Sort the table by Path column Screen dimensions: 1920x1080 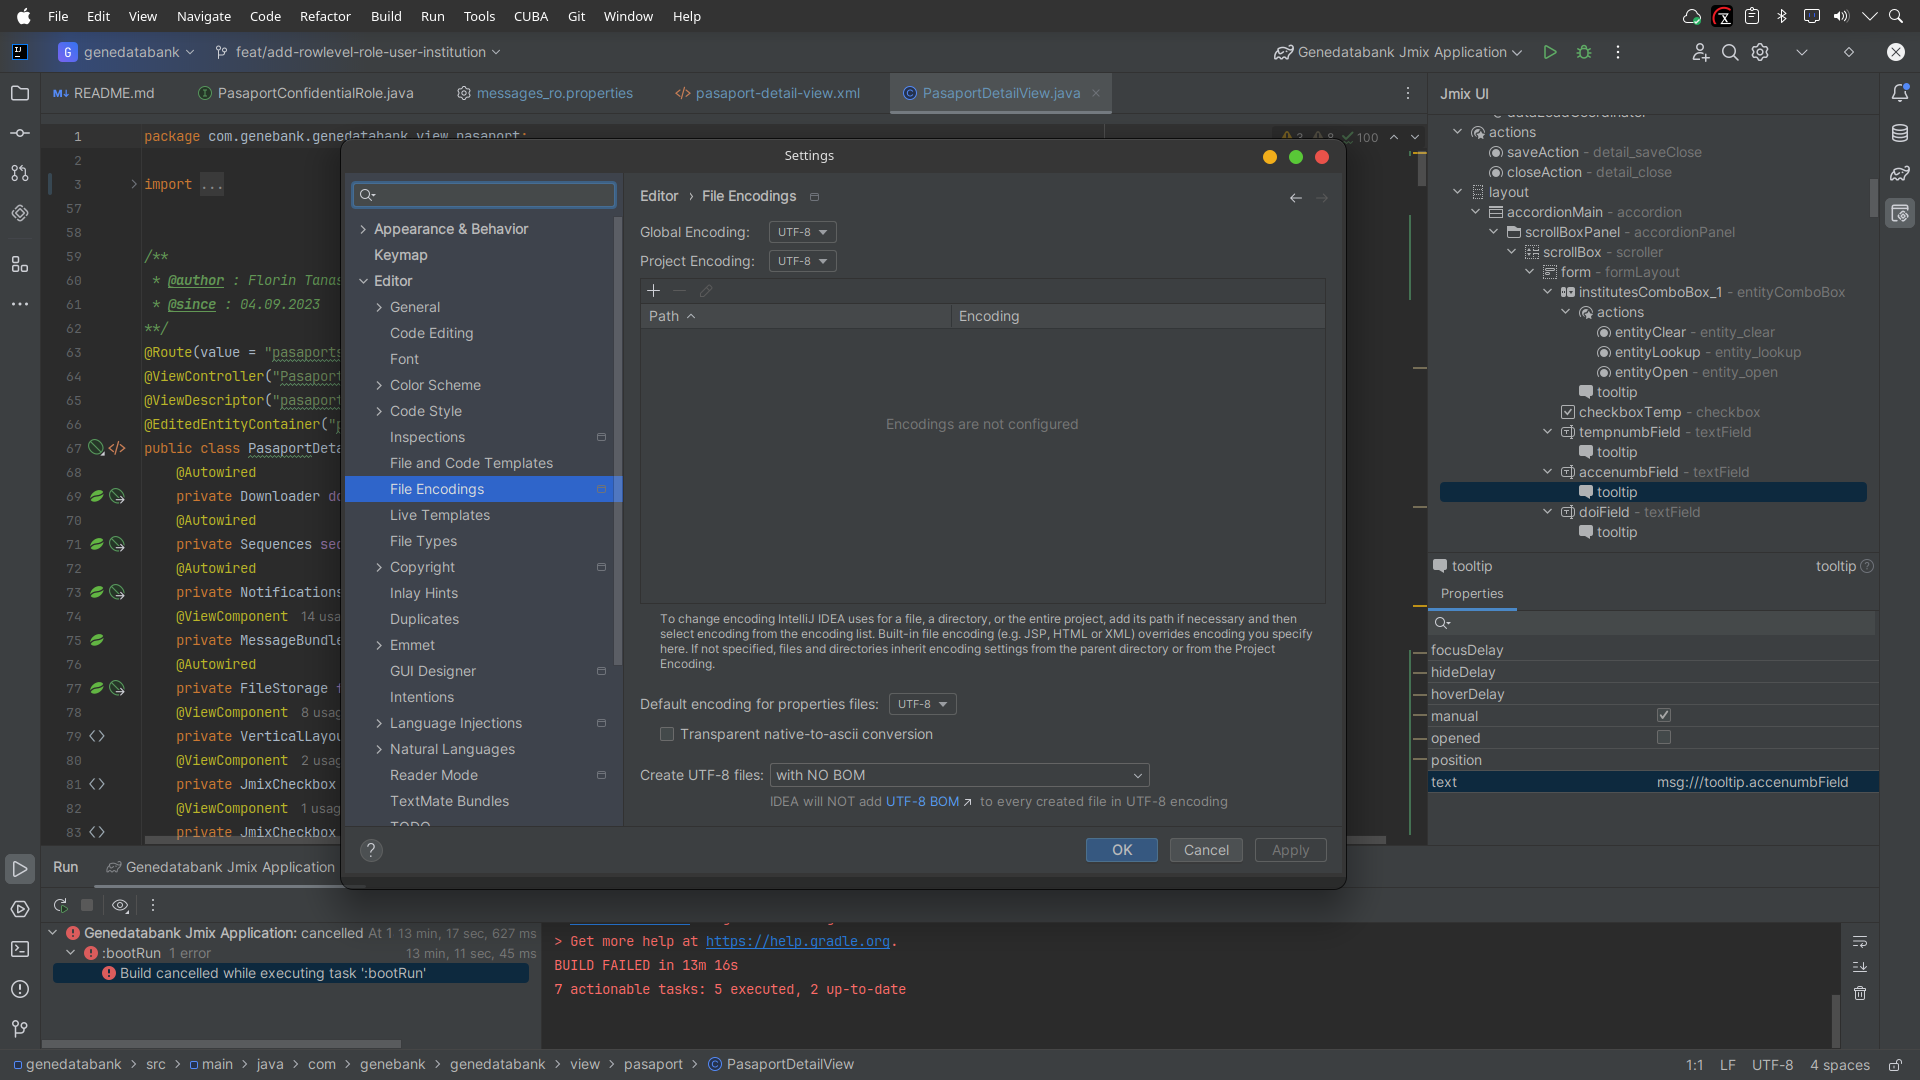coord(795,316)
